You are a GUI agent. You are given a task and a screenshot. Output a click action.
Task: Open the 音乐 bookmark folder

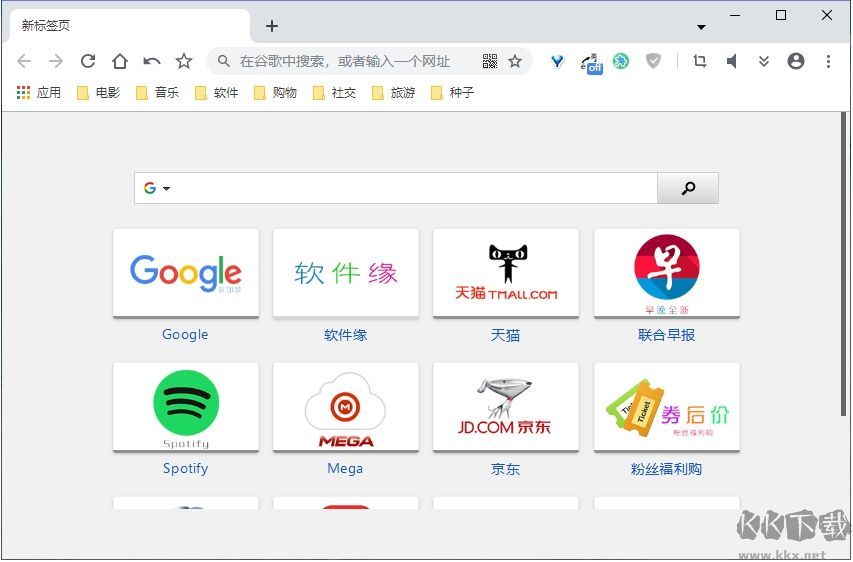157,92
